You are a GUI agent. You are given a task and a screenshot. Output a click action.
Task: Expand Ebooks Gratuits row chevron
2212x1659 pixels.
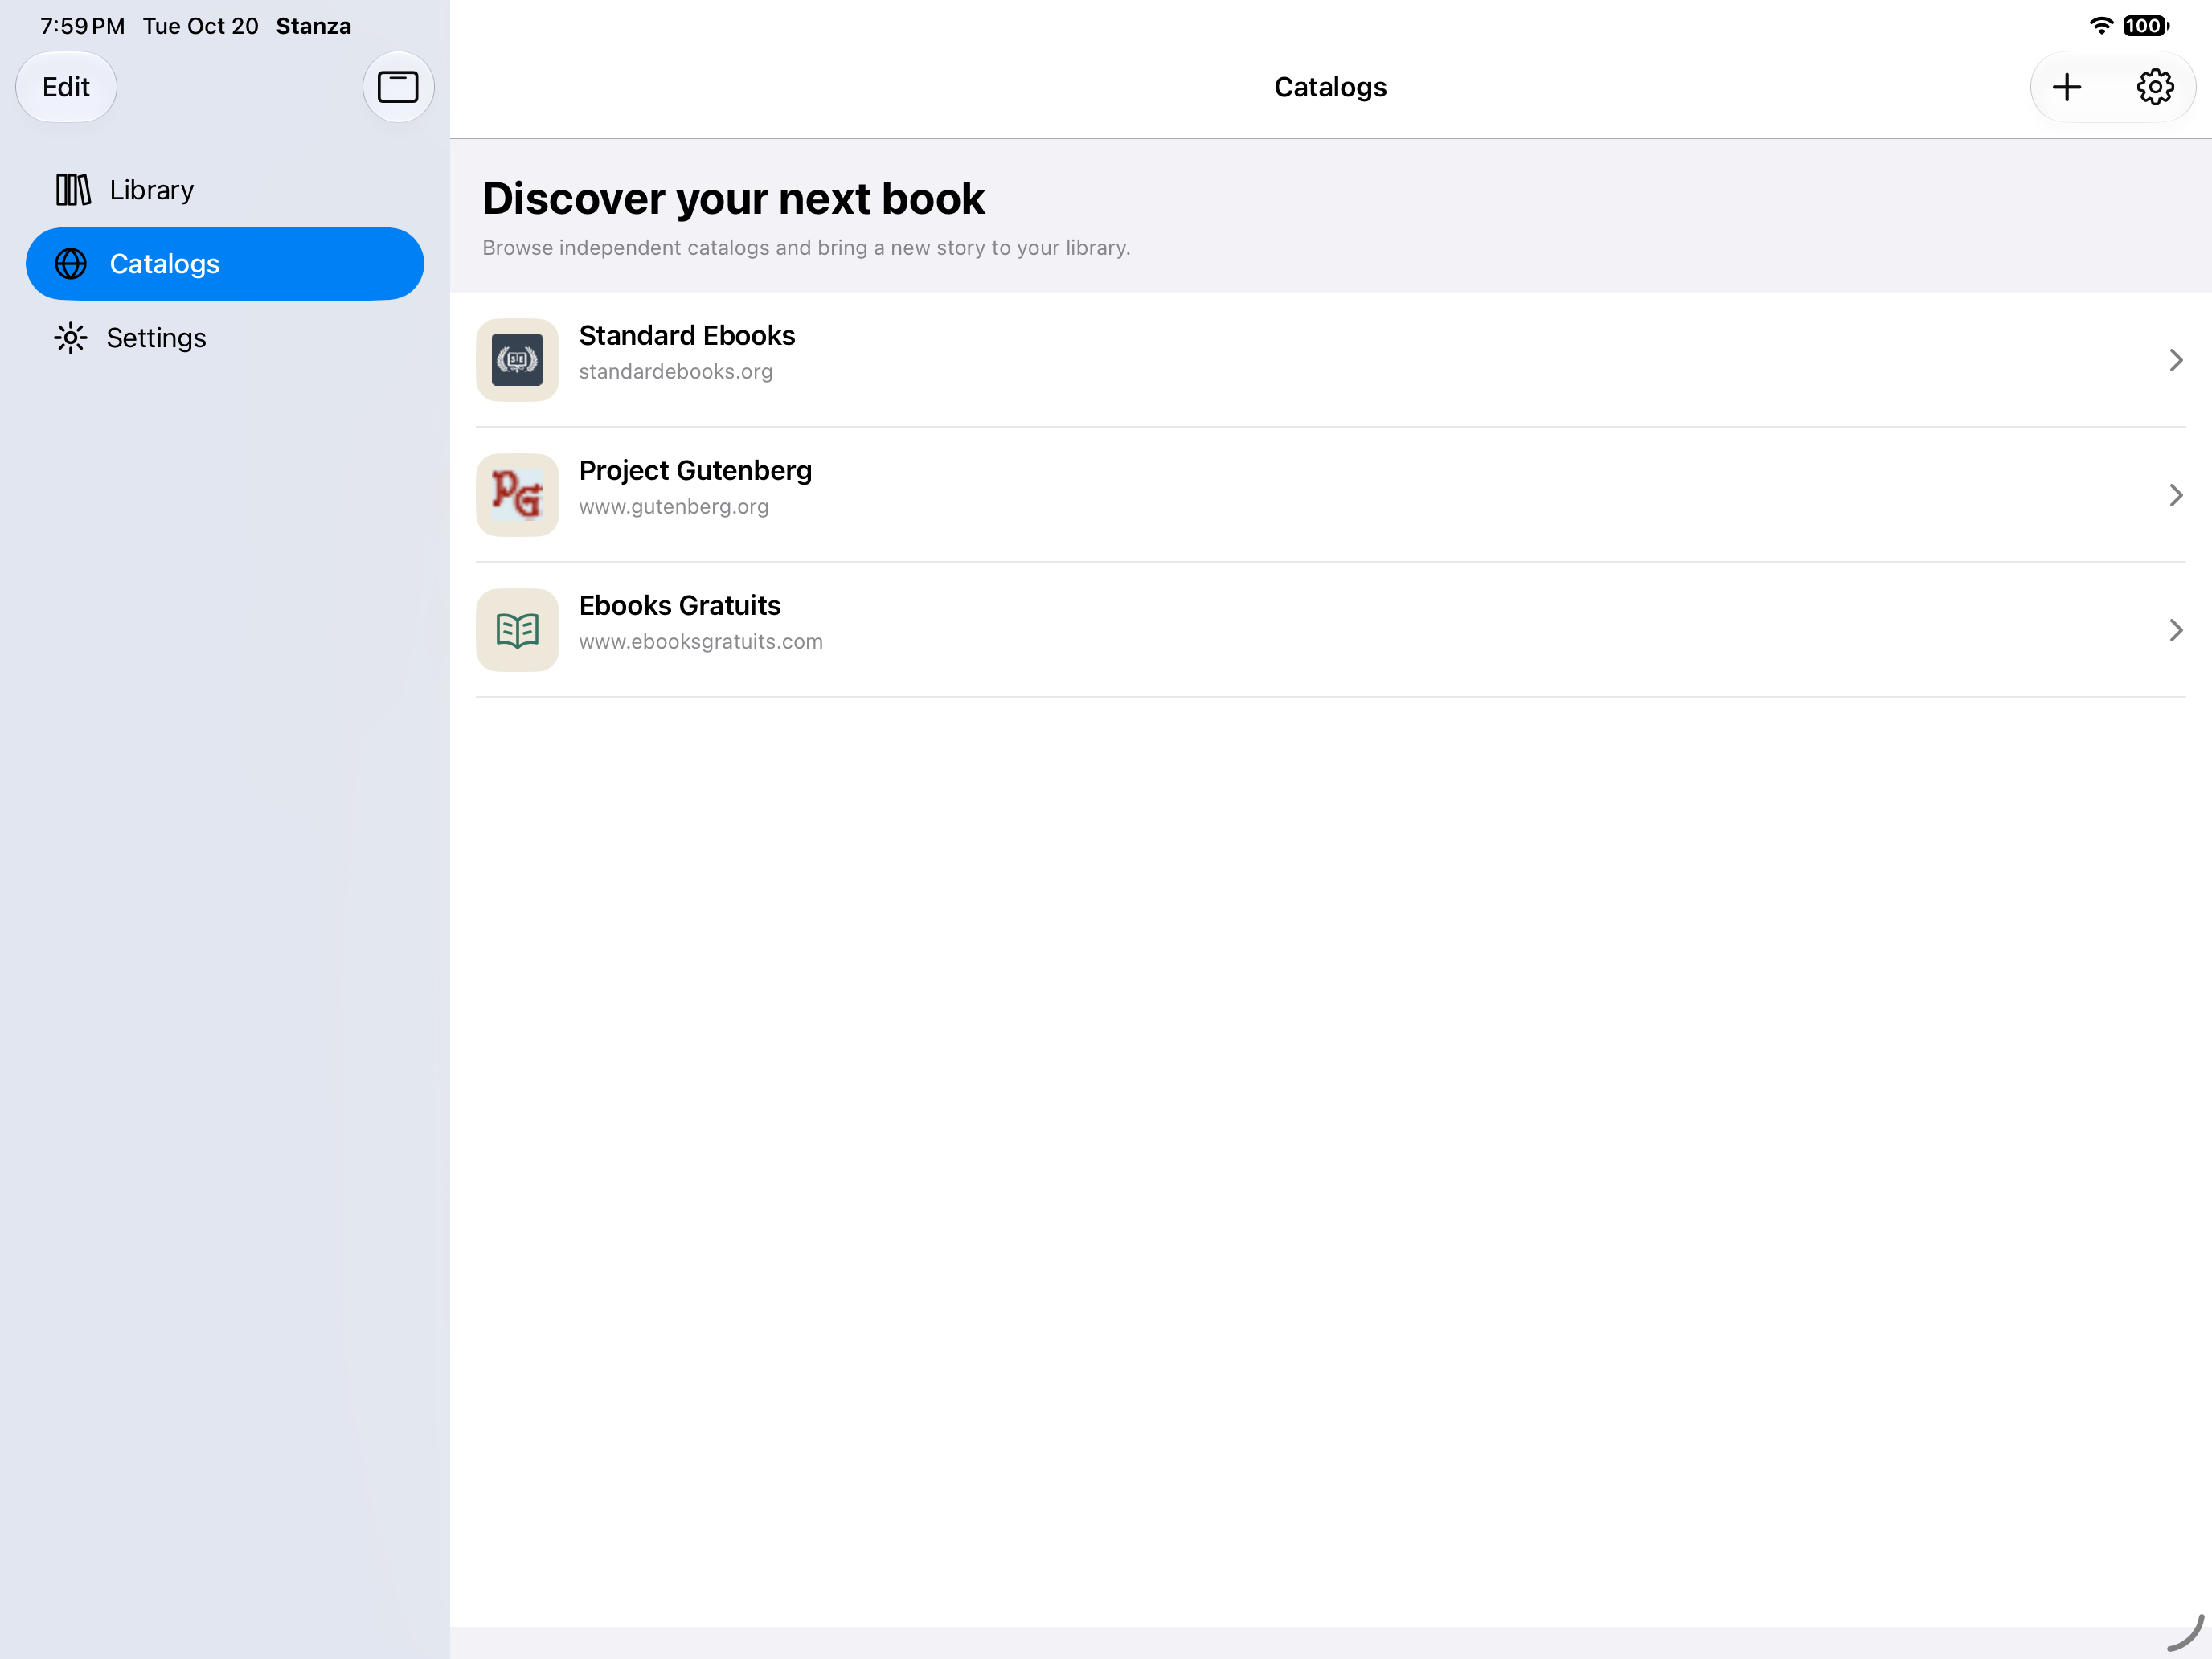(x=2175, y=630)
